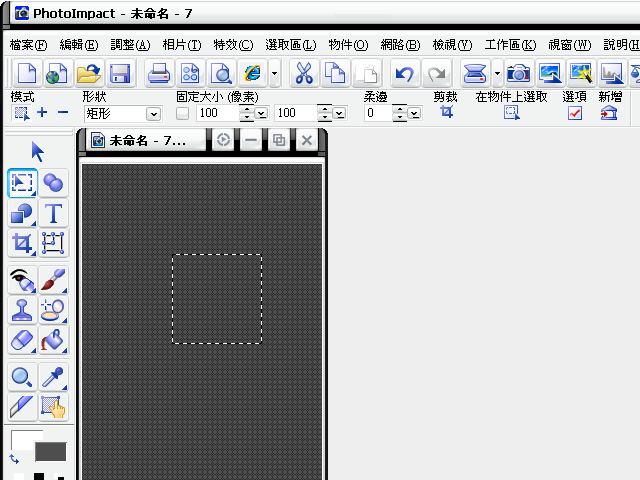Select the Text tool
Screen dimensions: 640x480
[53, 213]
